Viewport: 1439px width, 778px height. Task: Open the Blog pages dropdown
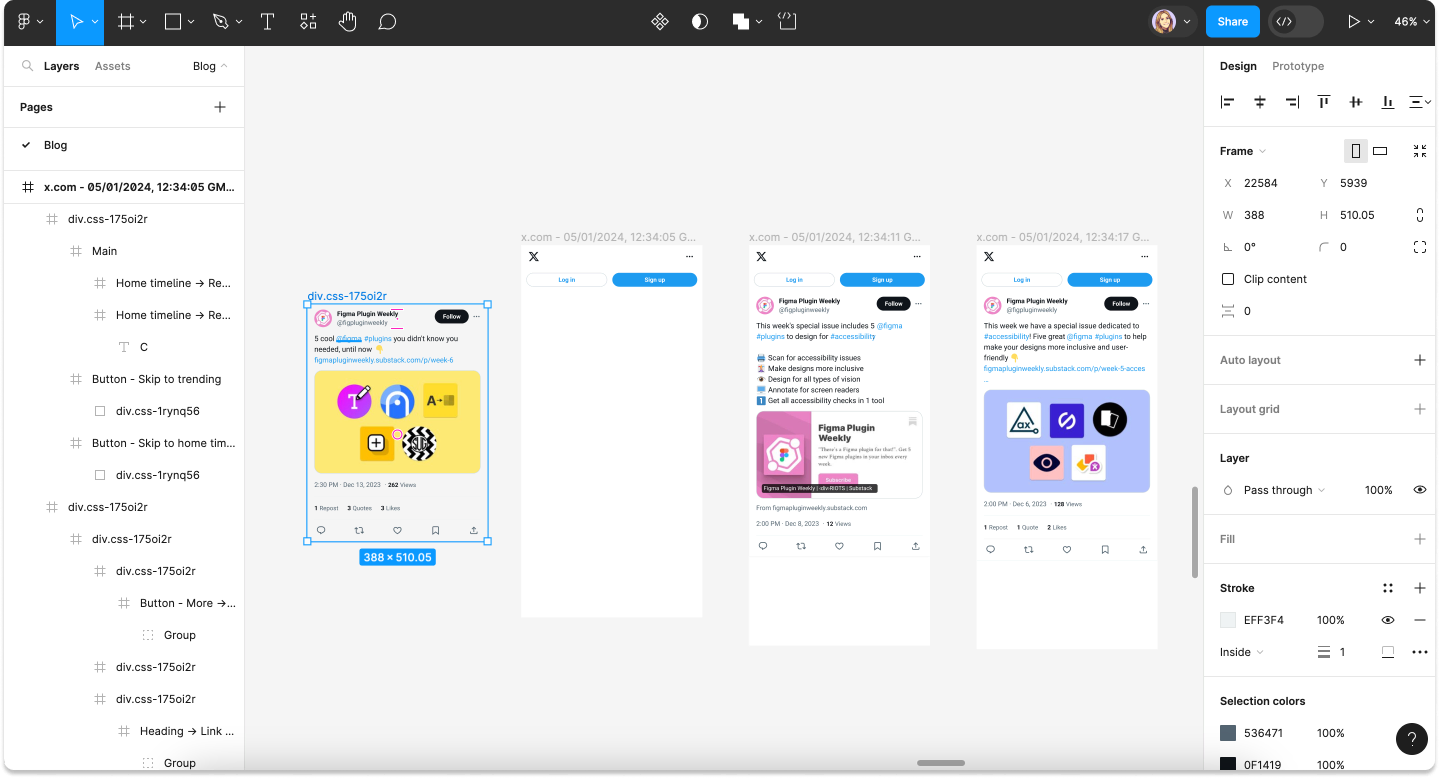click(210, 66)
